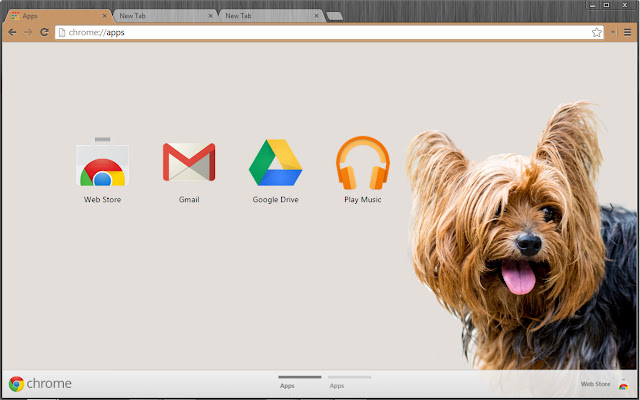Show hidden extensions chevron in toolbar
This screenshot has height=400, width=640.
[613, 32]
